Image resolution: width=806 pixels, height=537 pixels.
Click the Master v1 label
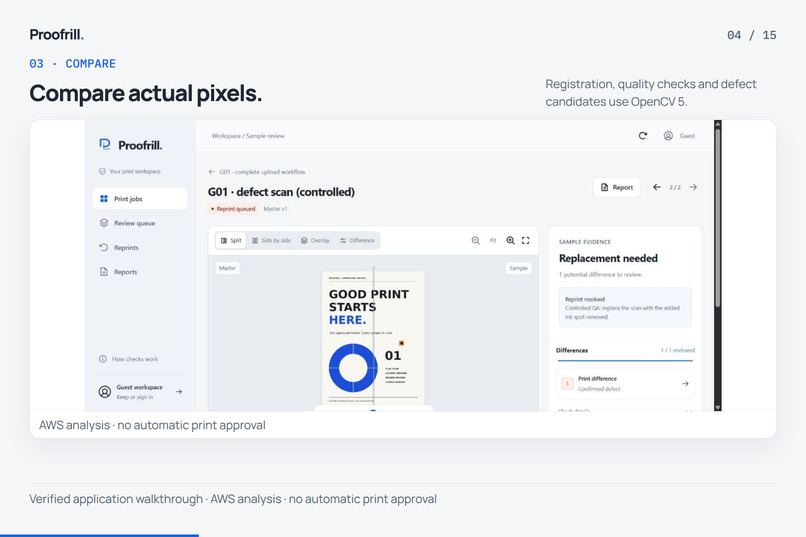tap(276, 209)
